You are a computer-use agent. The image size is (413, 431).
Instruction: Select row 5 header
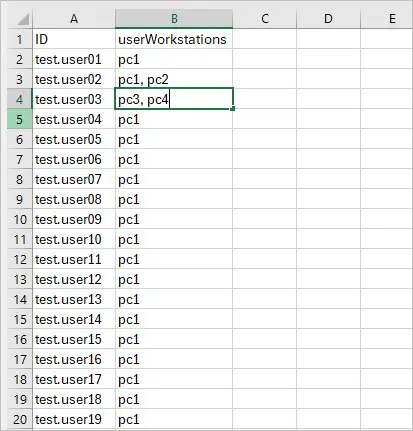[x=20, y=119]
